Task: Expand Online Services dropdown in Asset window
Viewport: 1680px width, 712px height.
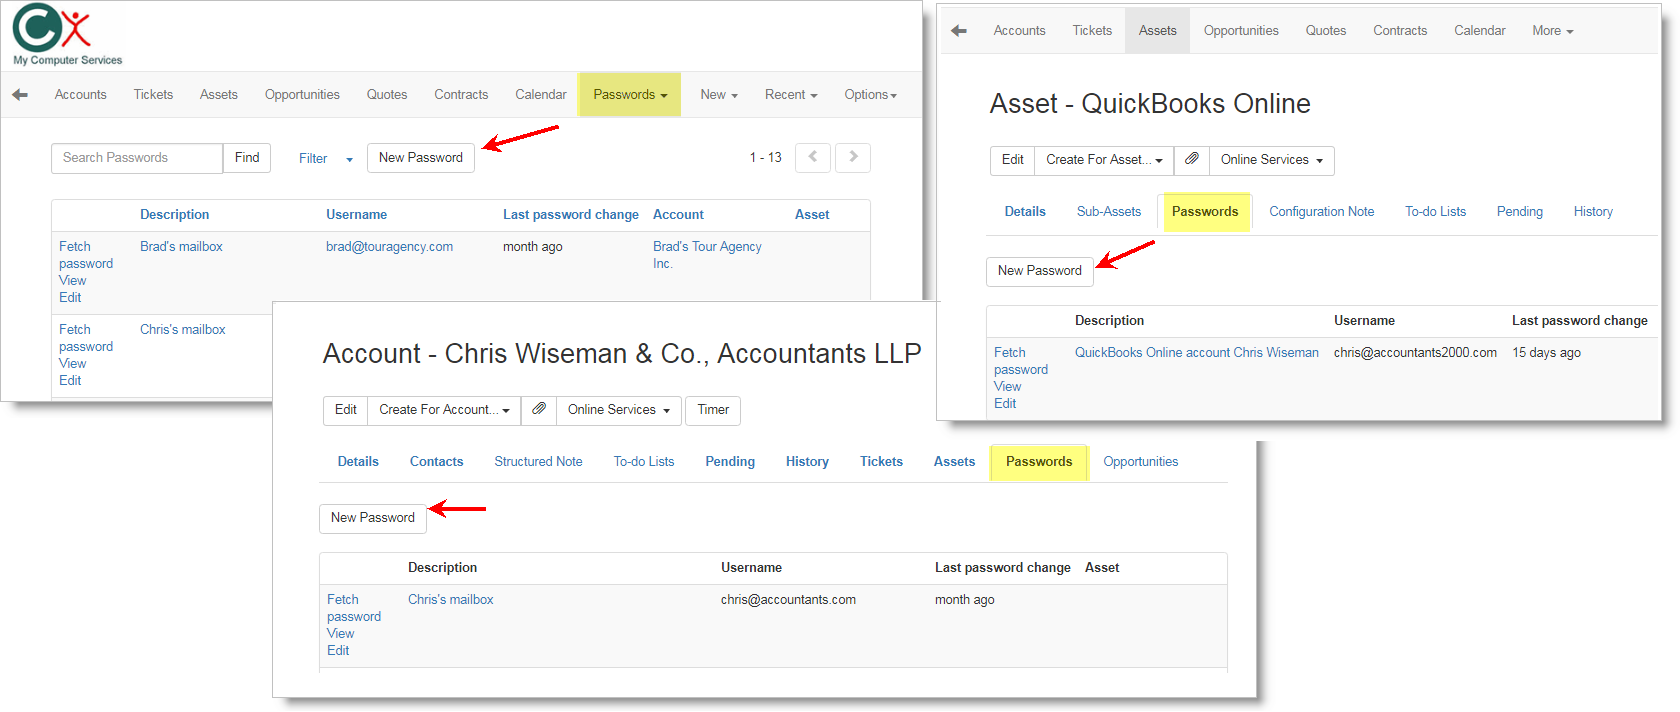Action: click(x=1271, y=160)
